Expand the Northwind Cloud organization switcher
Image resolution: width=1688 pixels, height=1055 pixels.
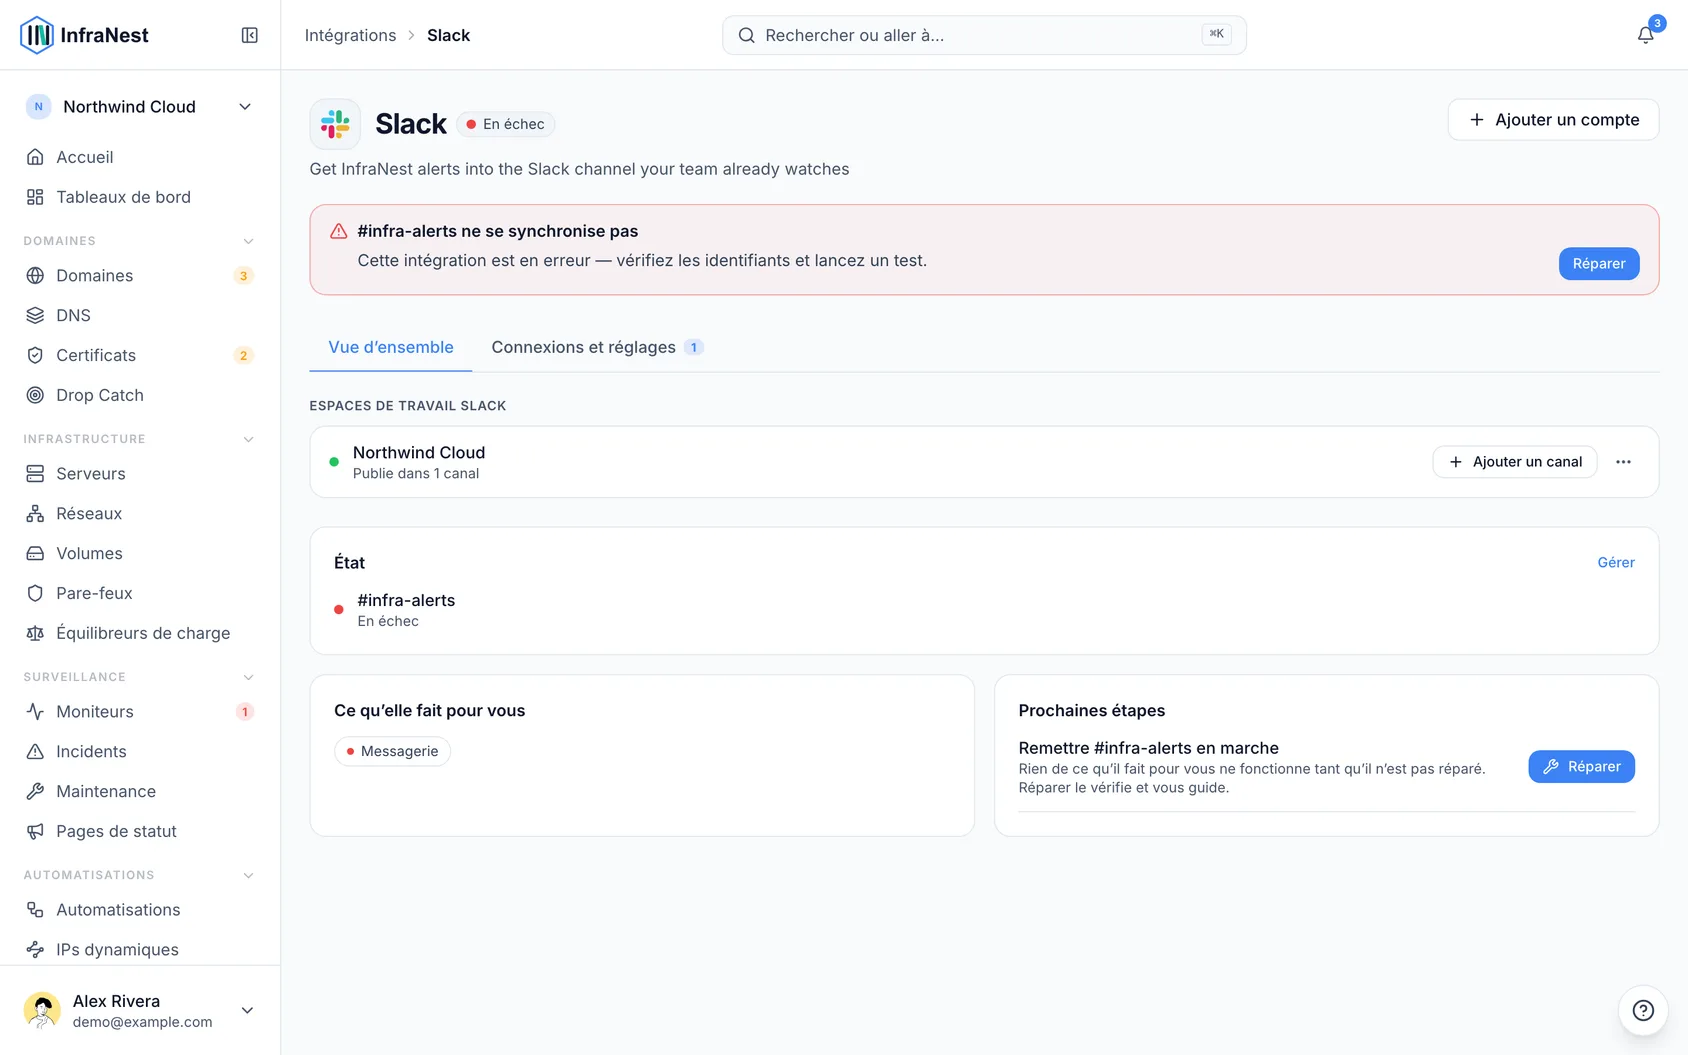click(140, 107)
